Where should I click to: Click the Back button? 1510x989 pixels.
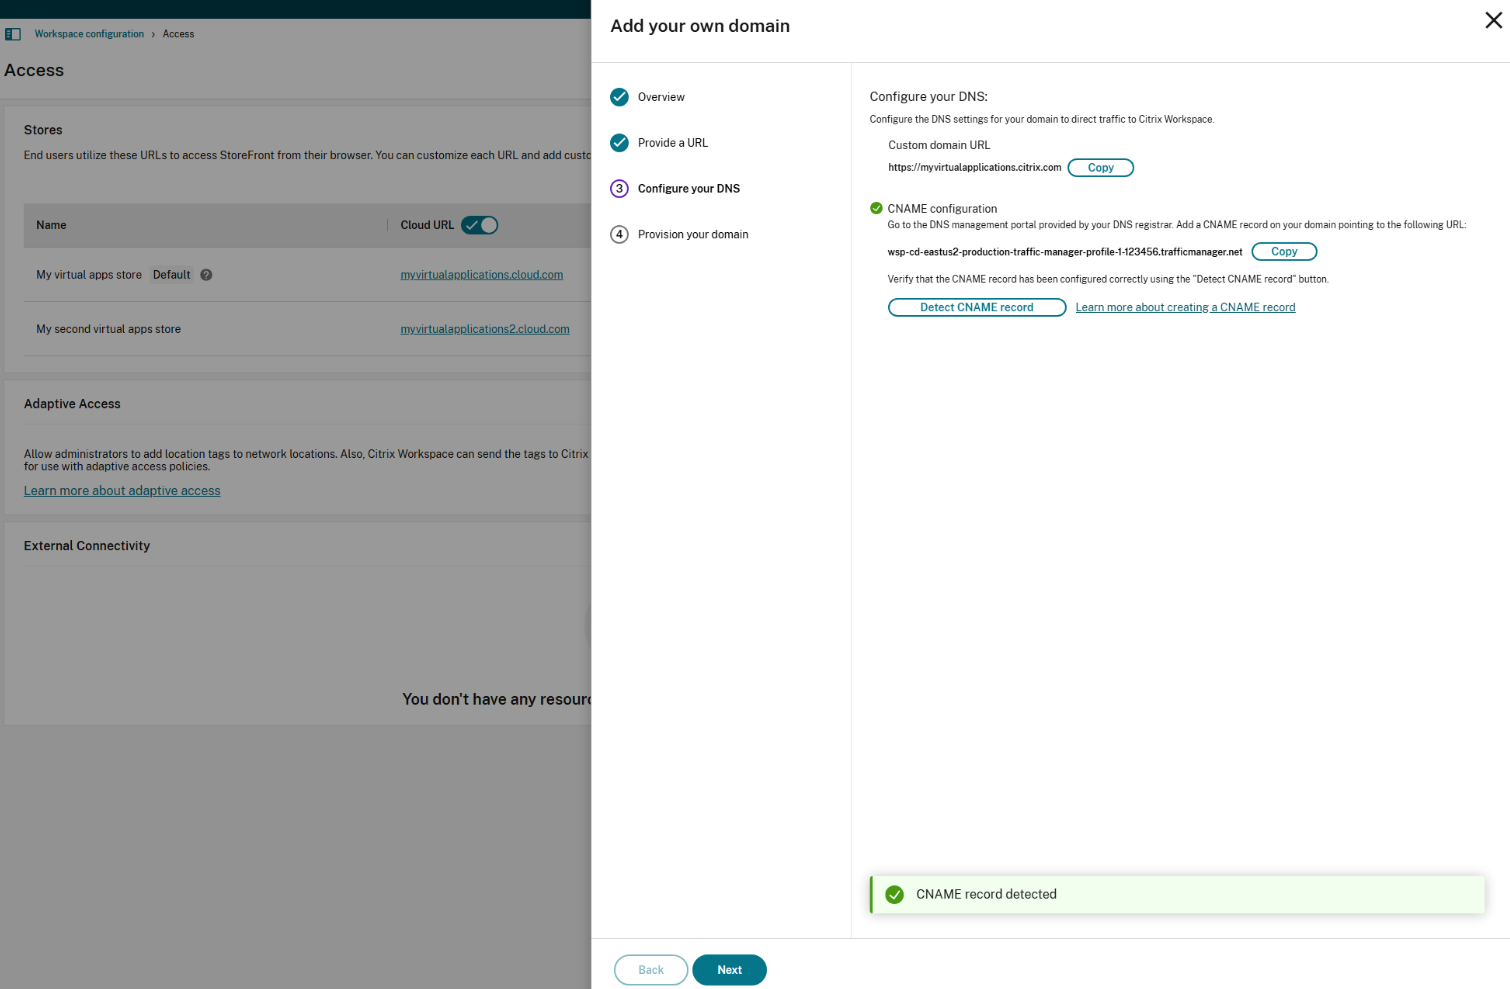pyautogui.click(x=651, y=970)
